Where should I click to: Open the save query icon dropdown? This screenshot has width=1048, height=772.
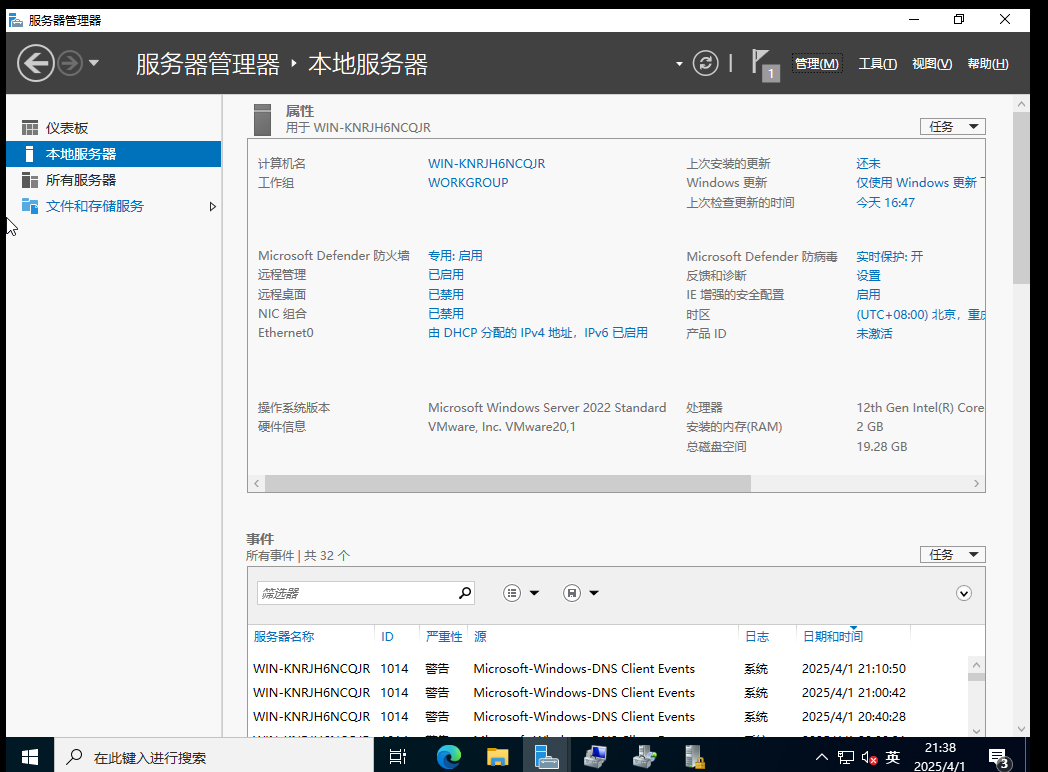point(581,593)
